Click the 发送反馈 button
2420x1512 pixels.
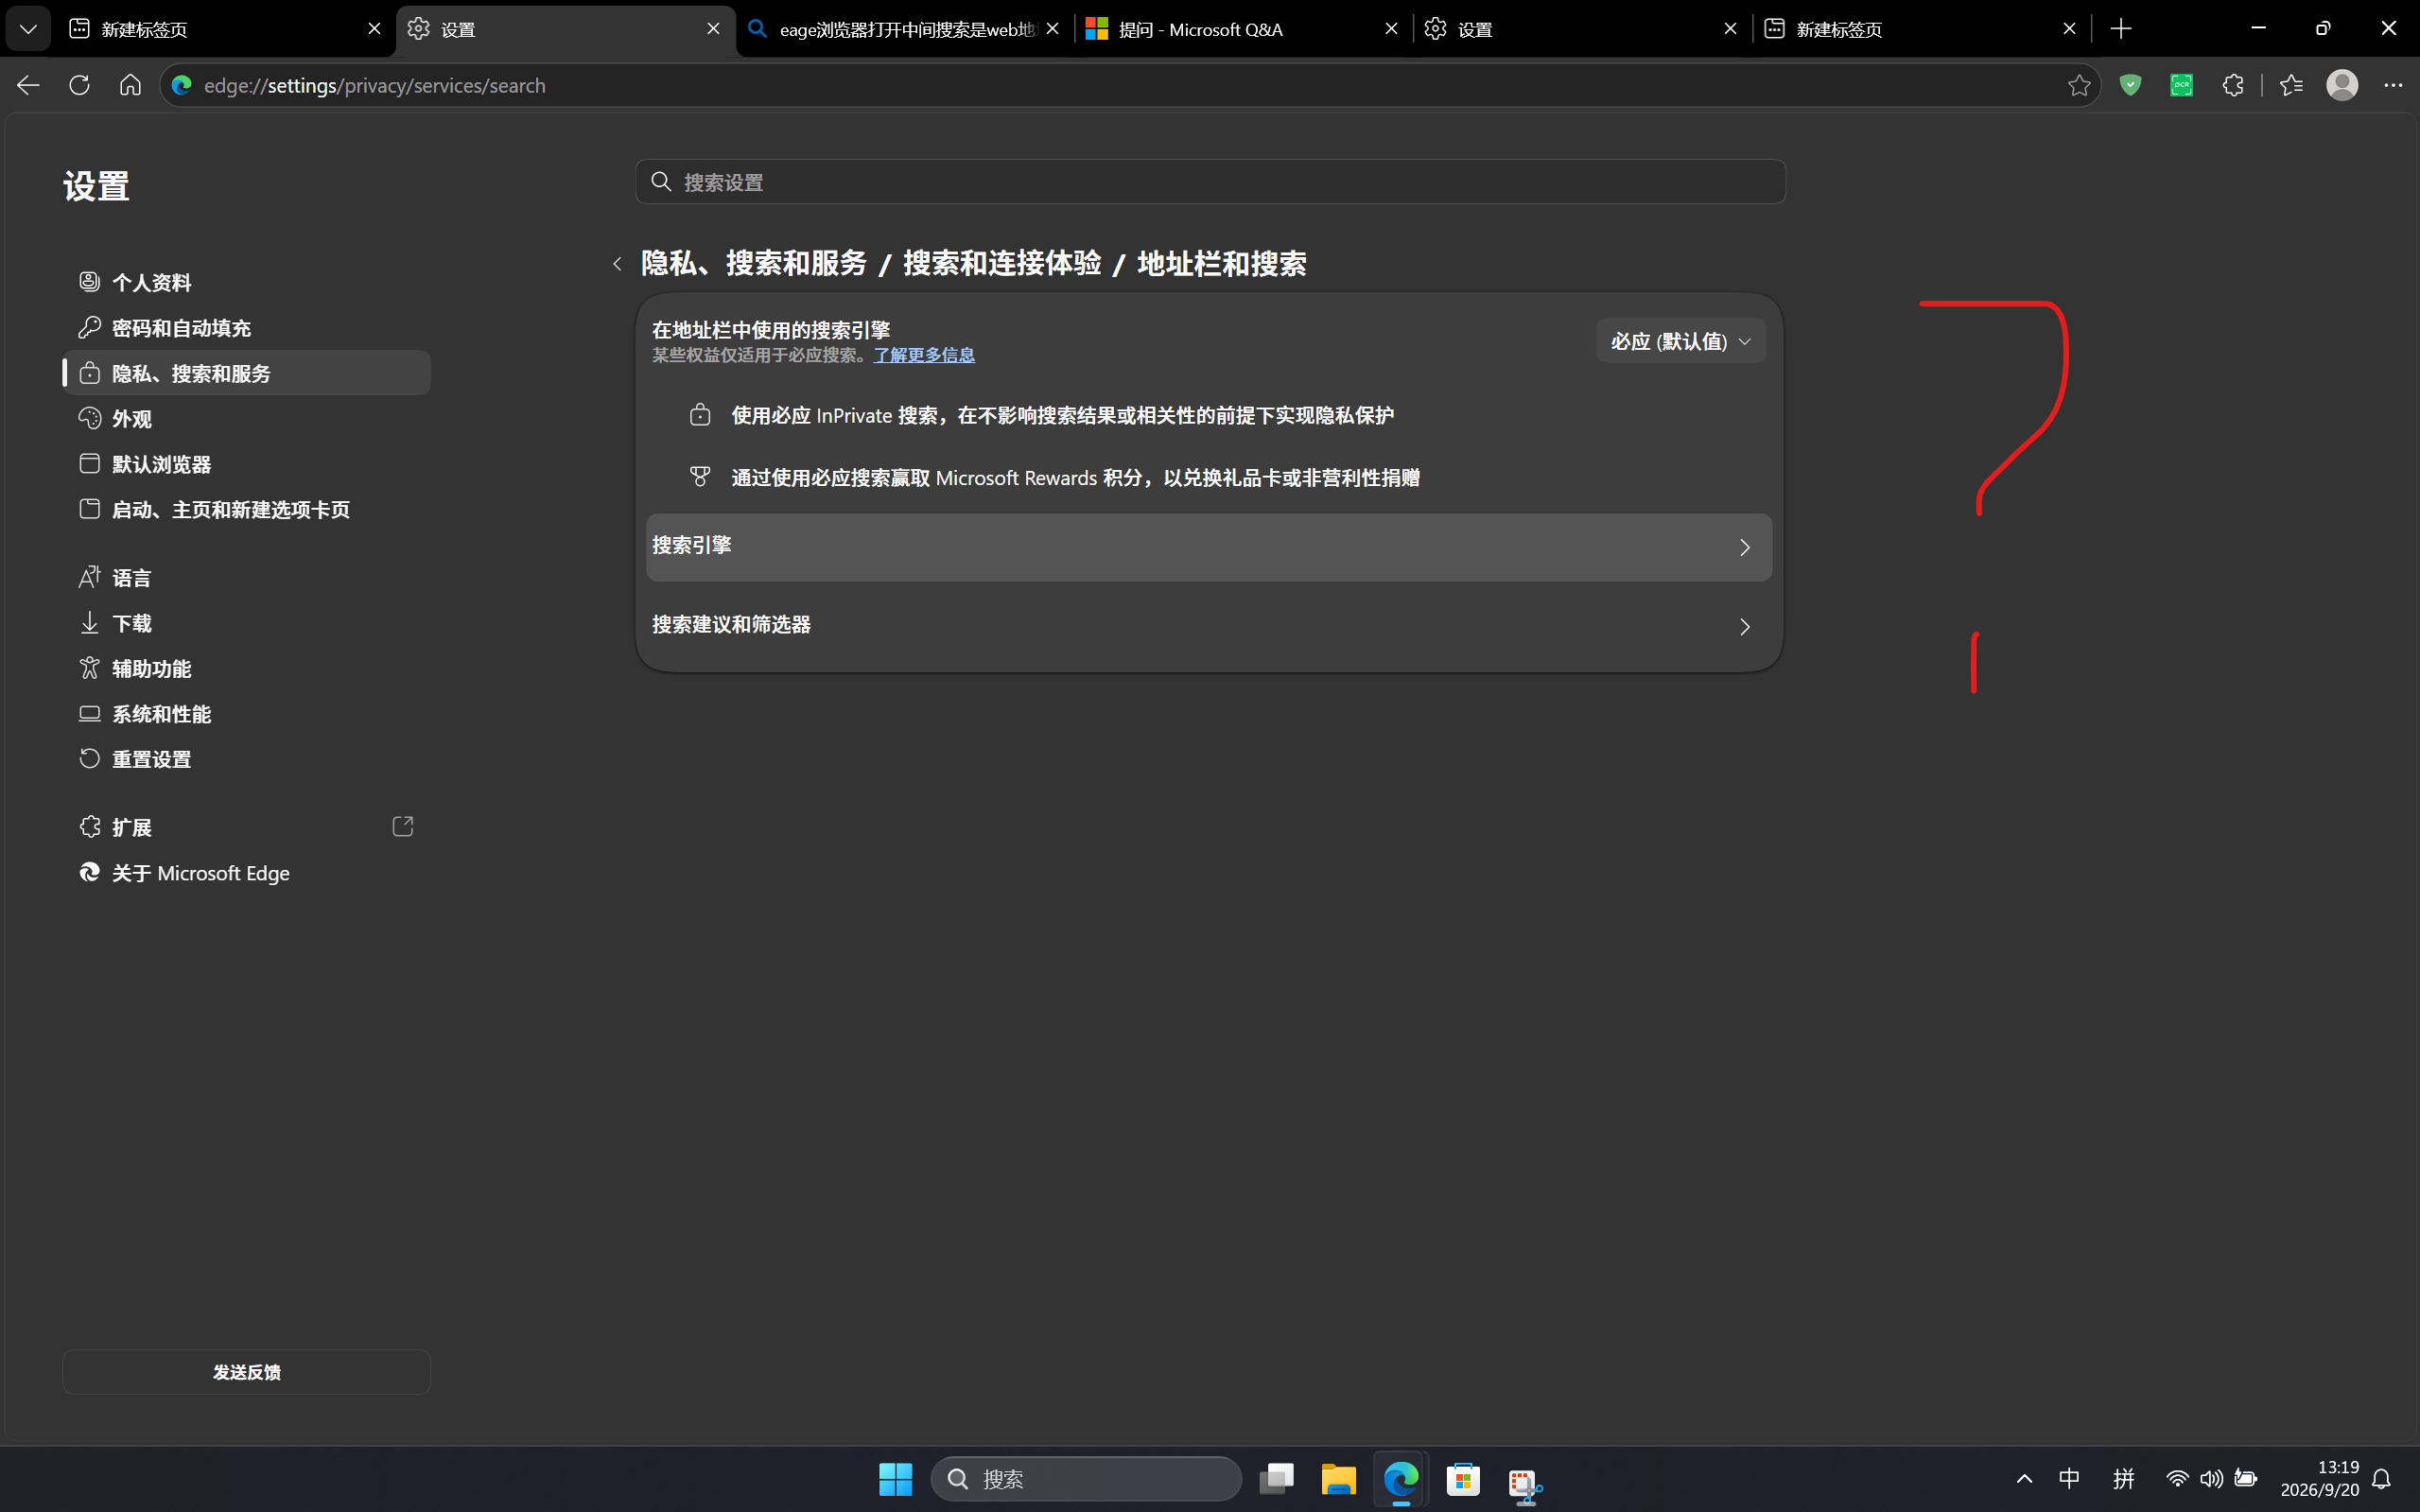[x=246, y=1372]
